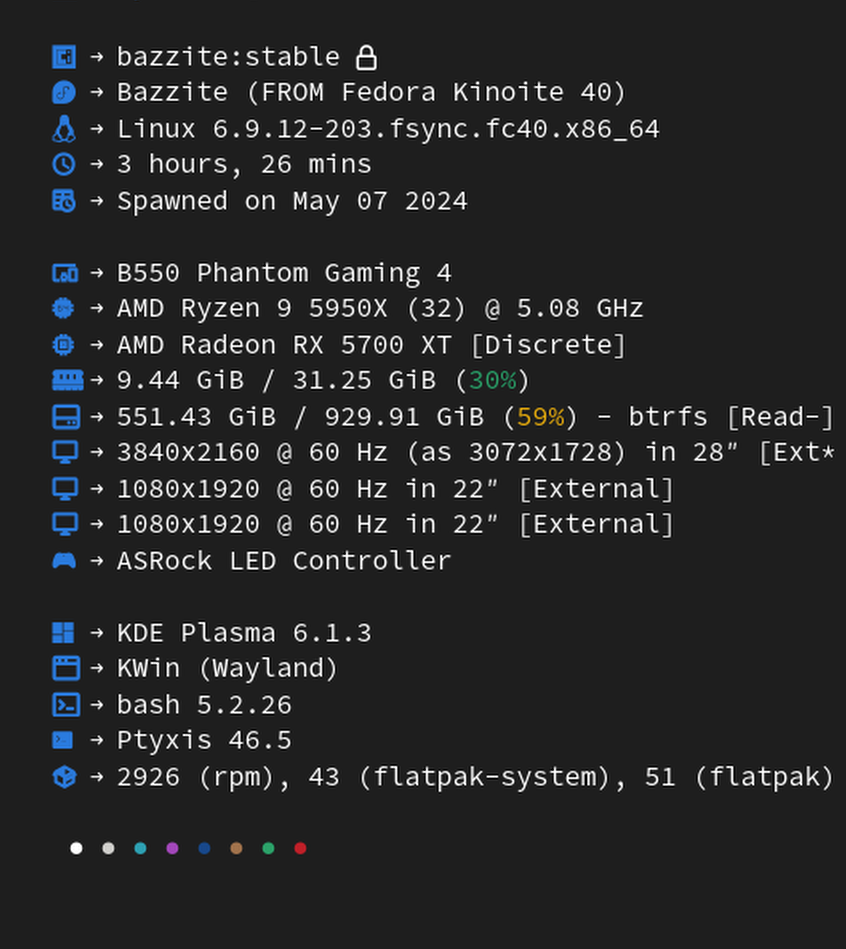Click the window icon beside KWin (Wayland)
The image size is (846, 949).
coord(64,669)
